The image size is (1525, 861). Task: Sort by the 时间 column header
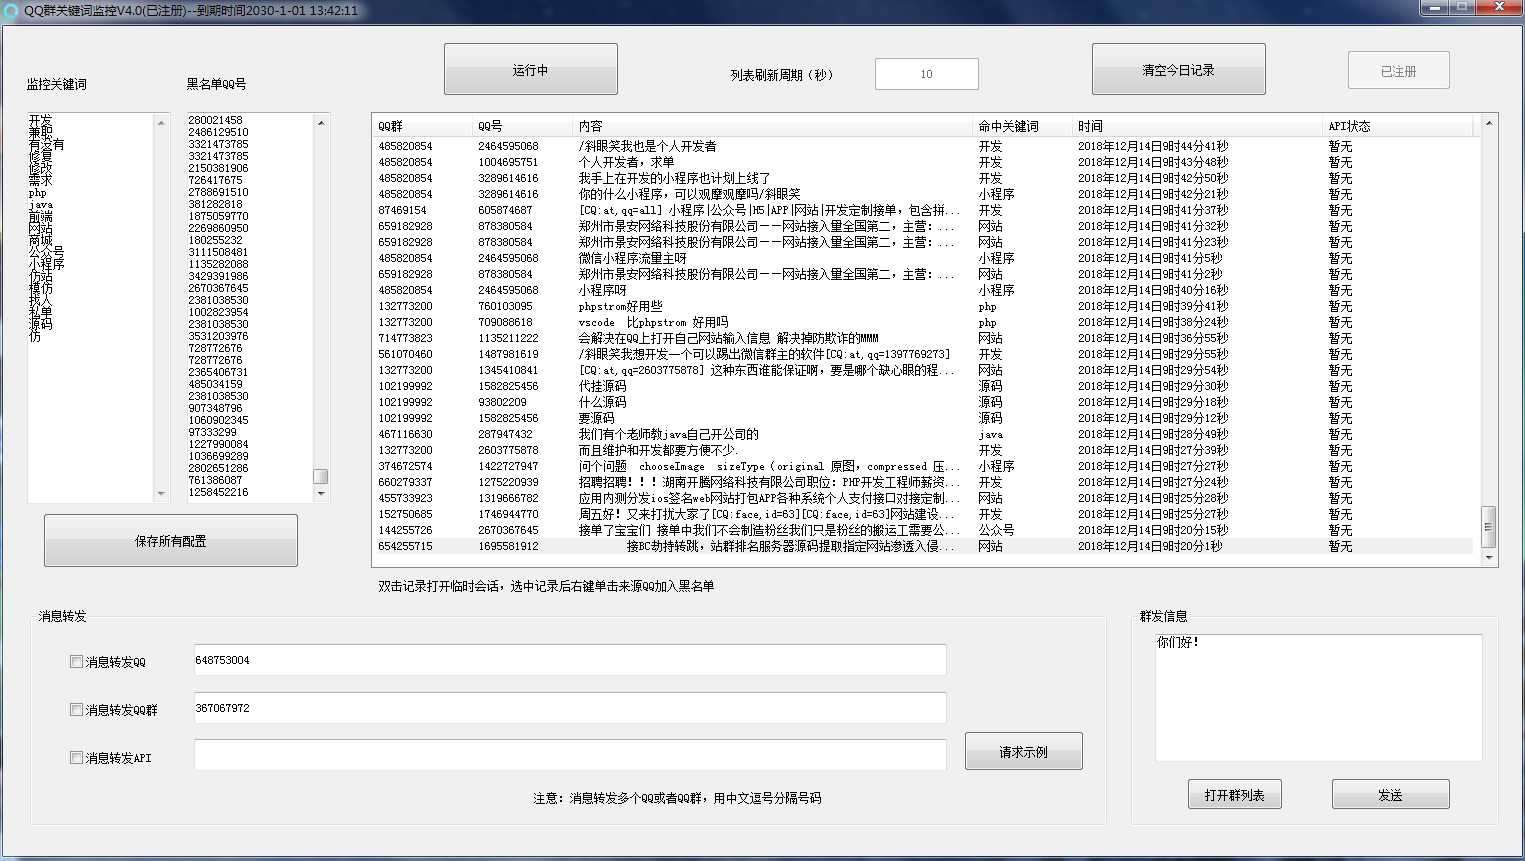tap(1197, 126)
